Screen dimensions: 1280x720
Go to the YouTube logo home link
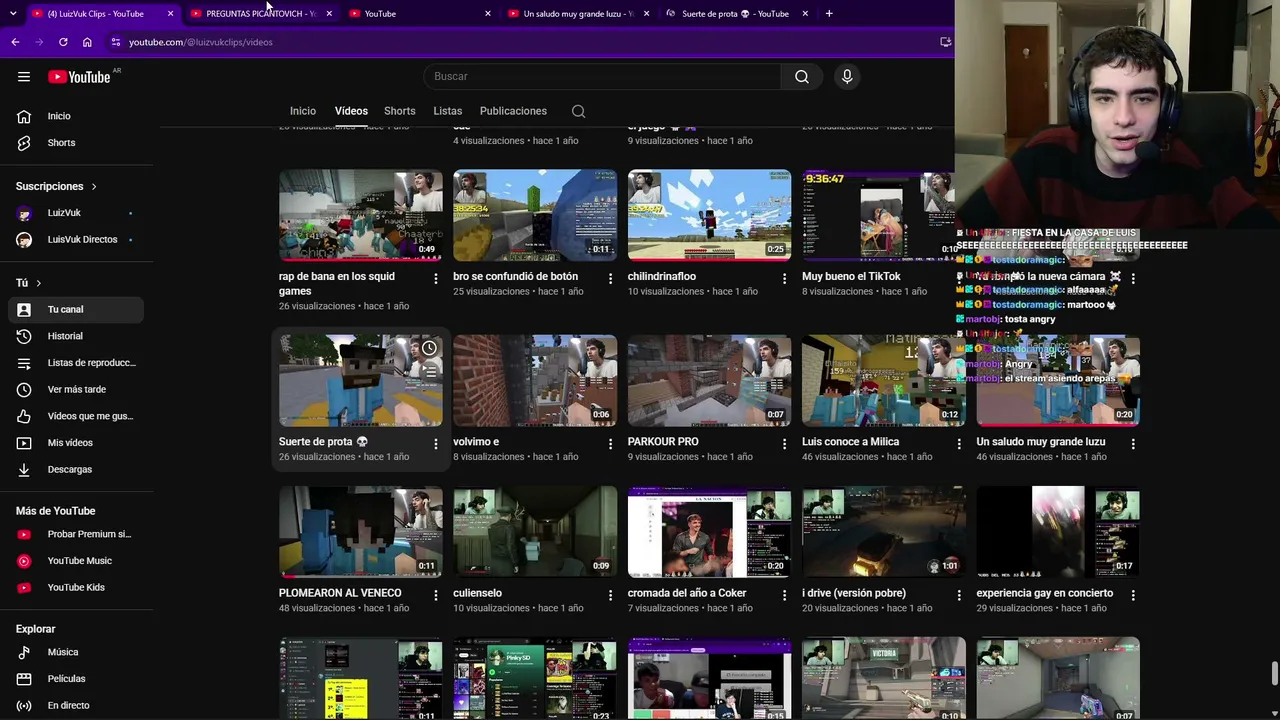pyautogui.click(x=79, y=77)
